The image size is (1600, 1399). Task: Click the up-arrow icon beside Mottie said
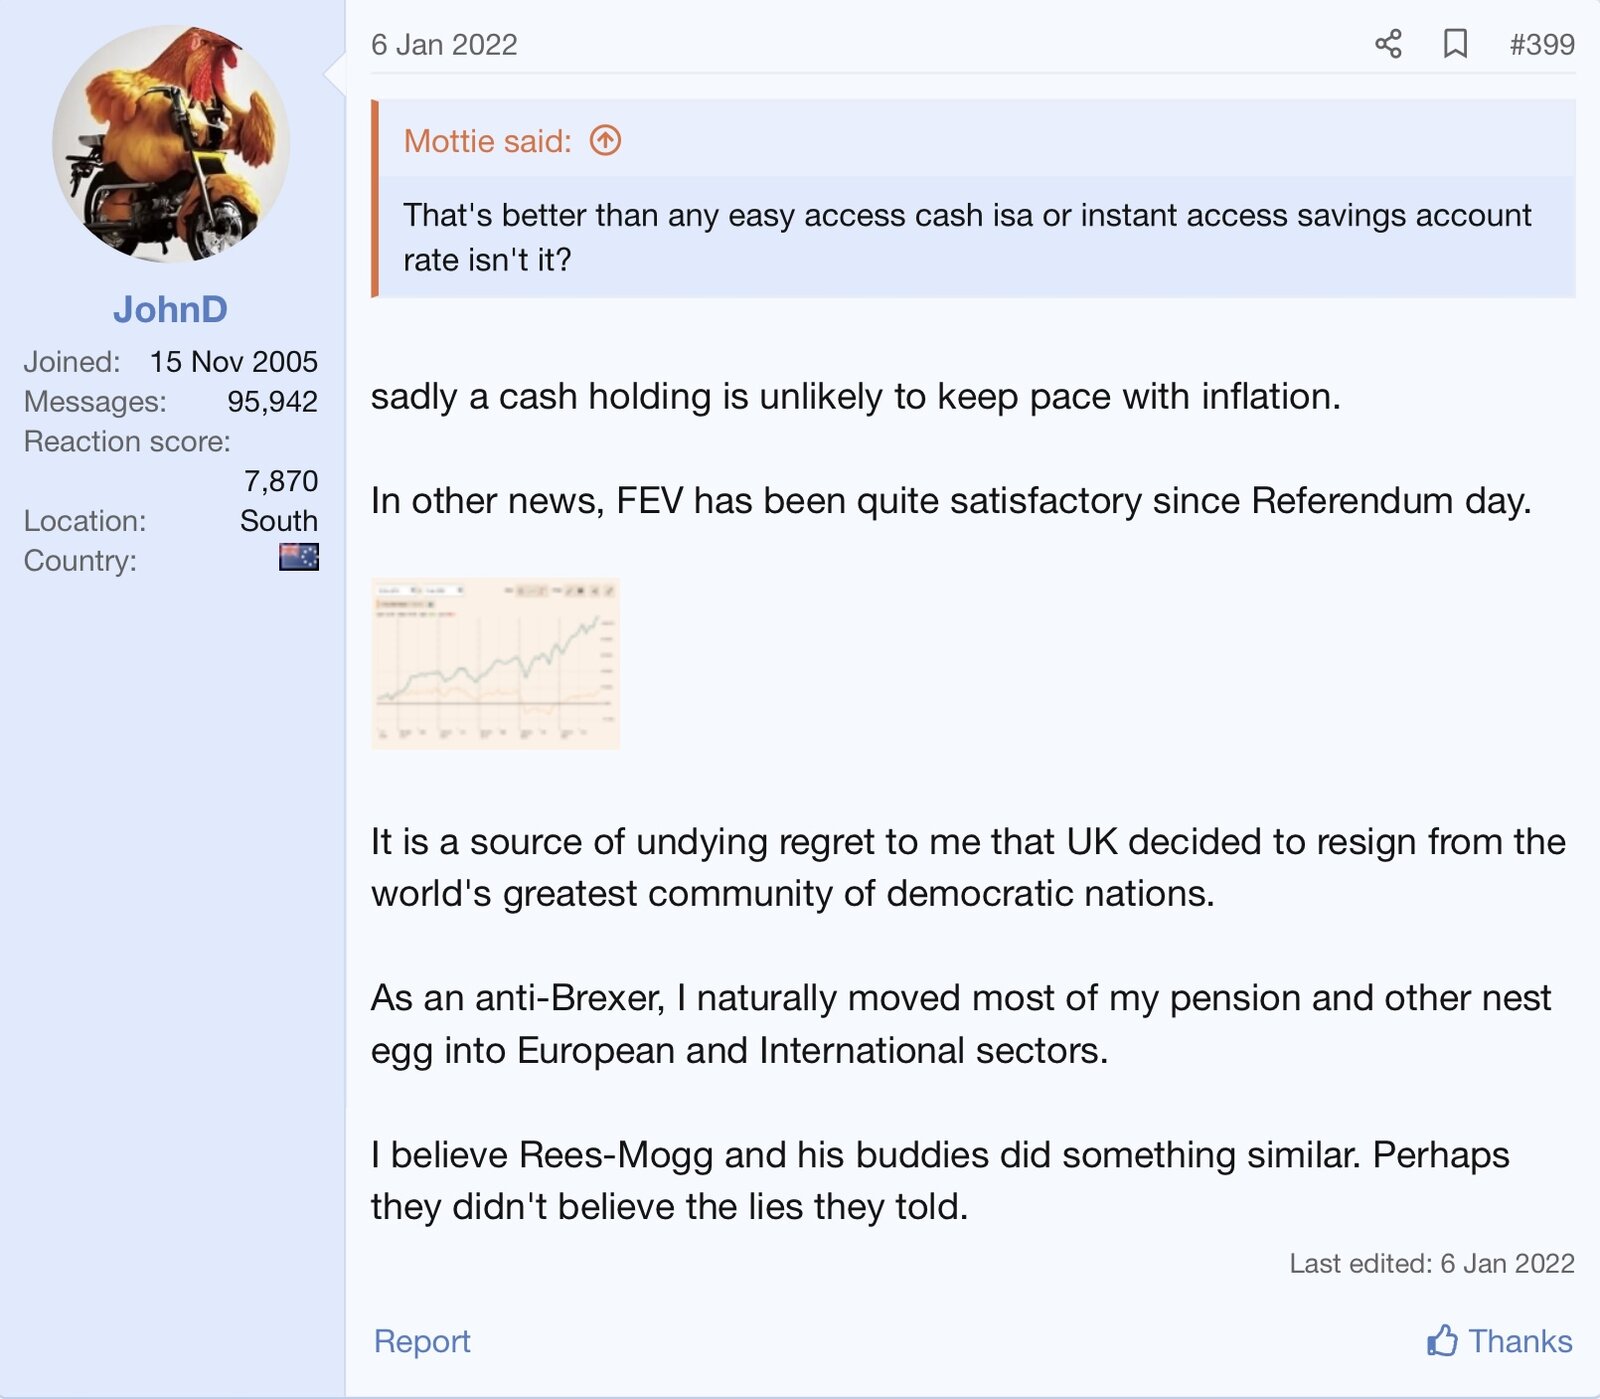[605, 140]
